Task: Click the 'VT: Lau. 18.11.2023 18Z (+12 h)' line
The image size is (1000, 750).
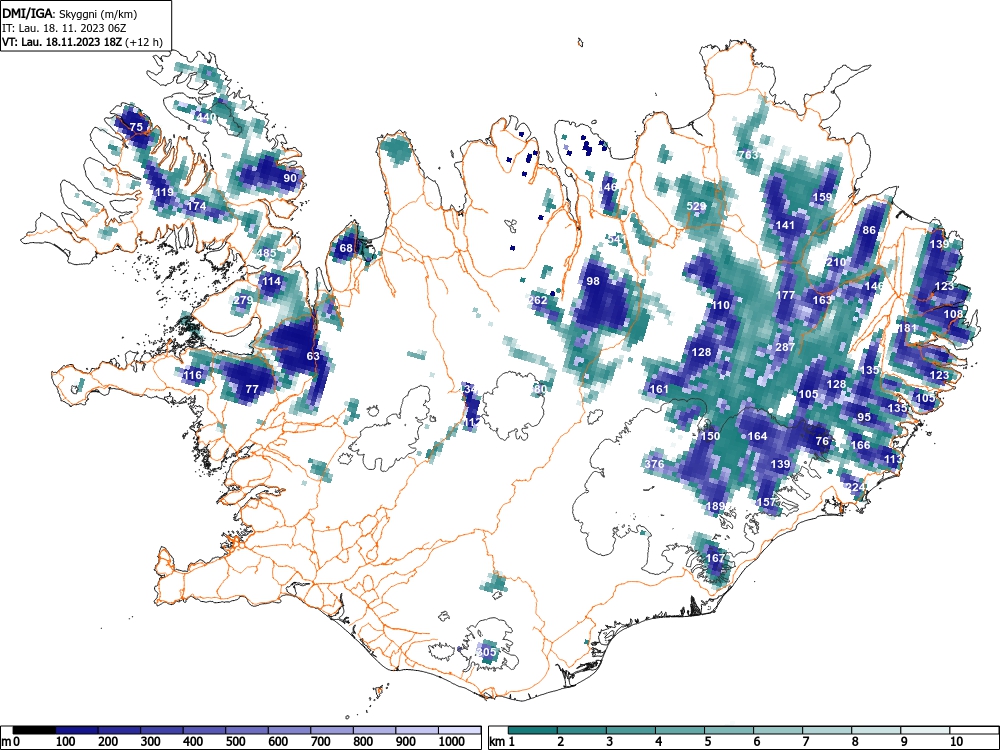Action: [82, 42]
